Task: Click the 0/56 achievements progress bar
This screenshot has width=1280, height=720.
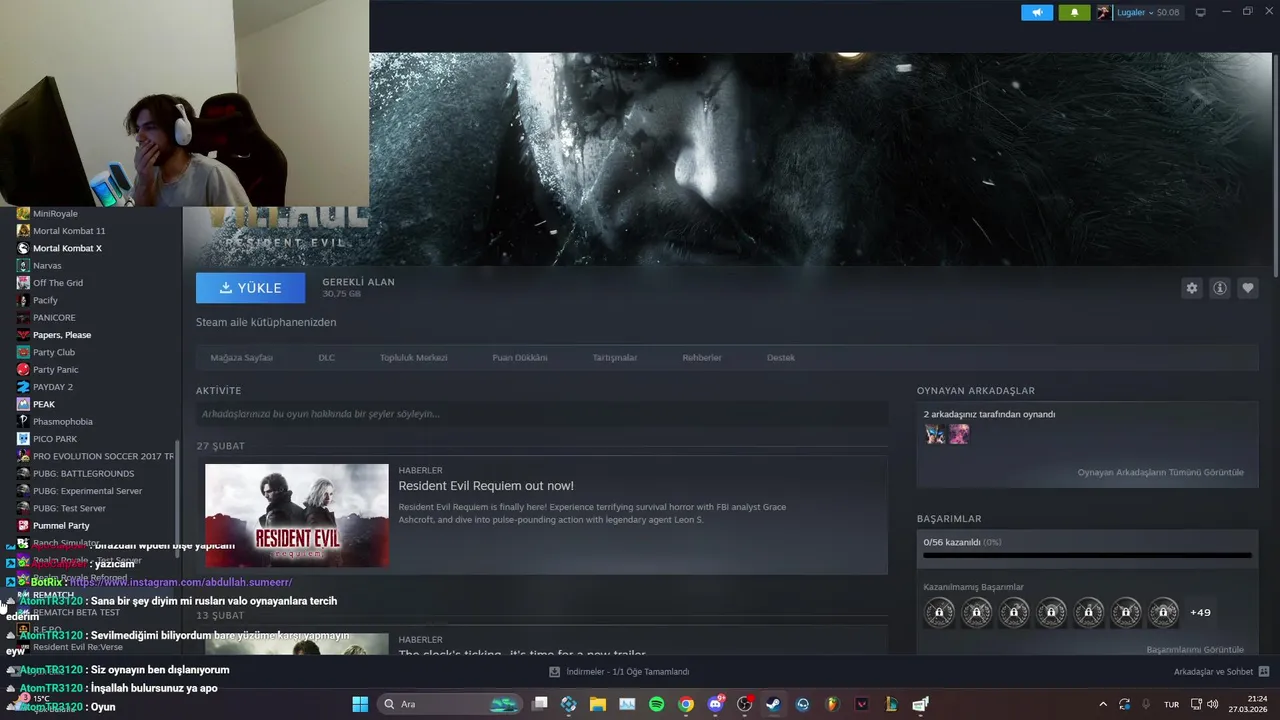Action: (1087, 555)
